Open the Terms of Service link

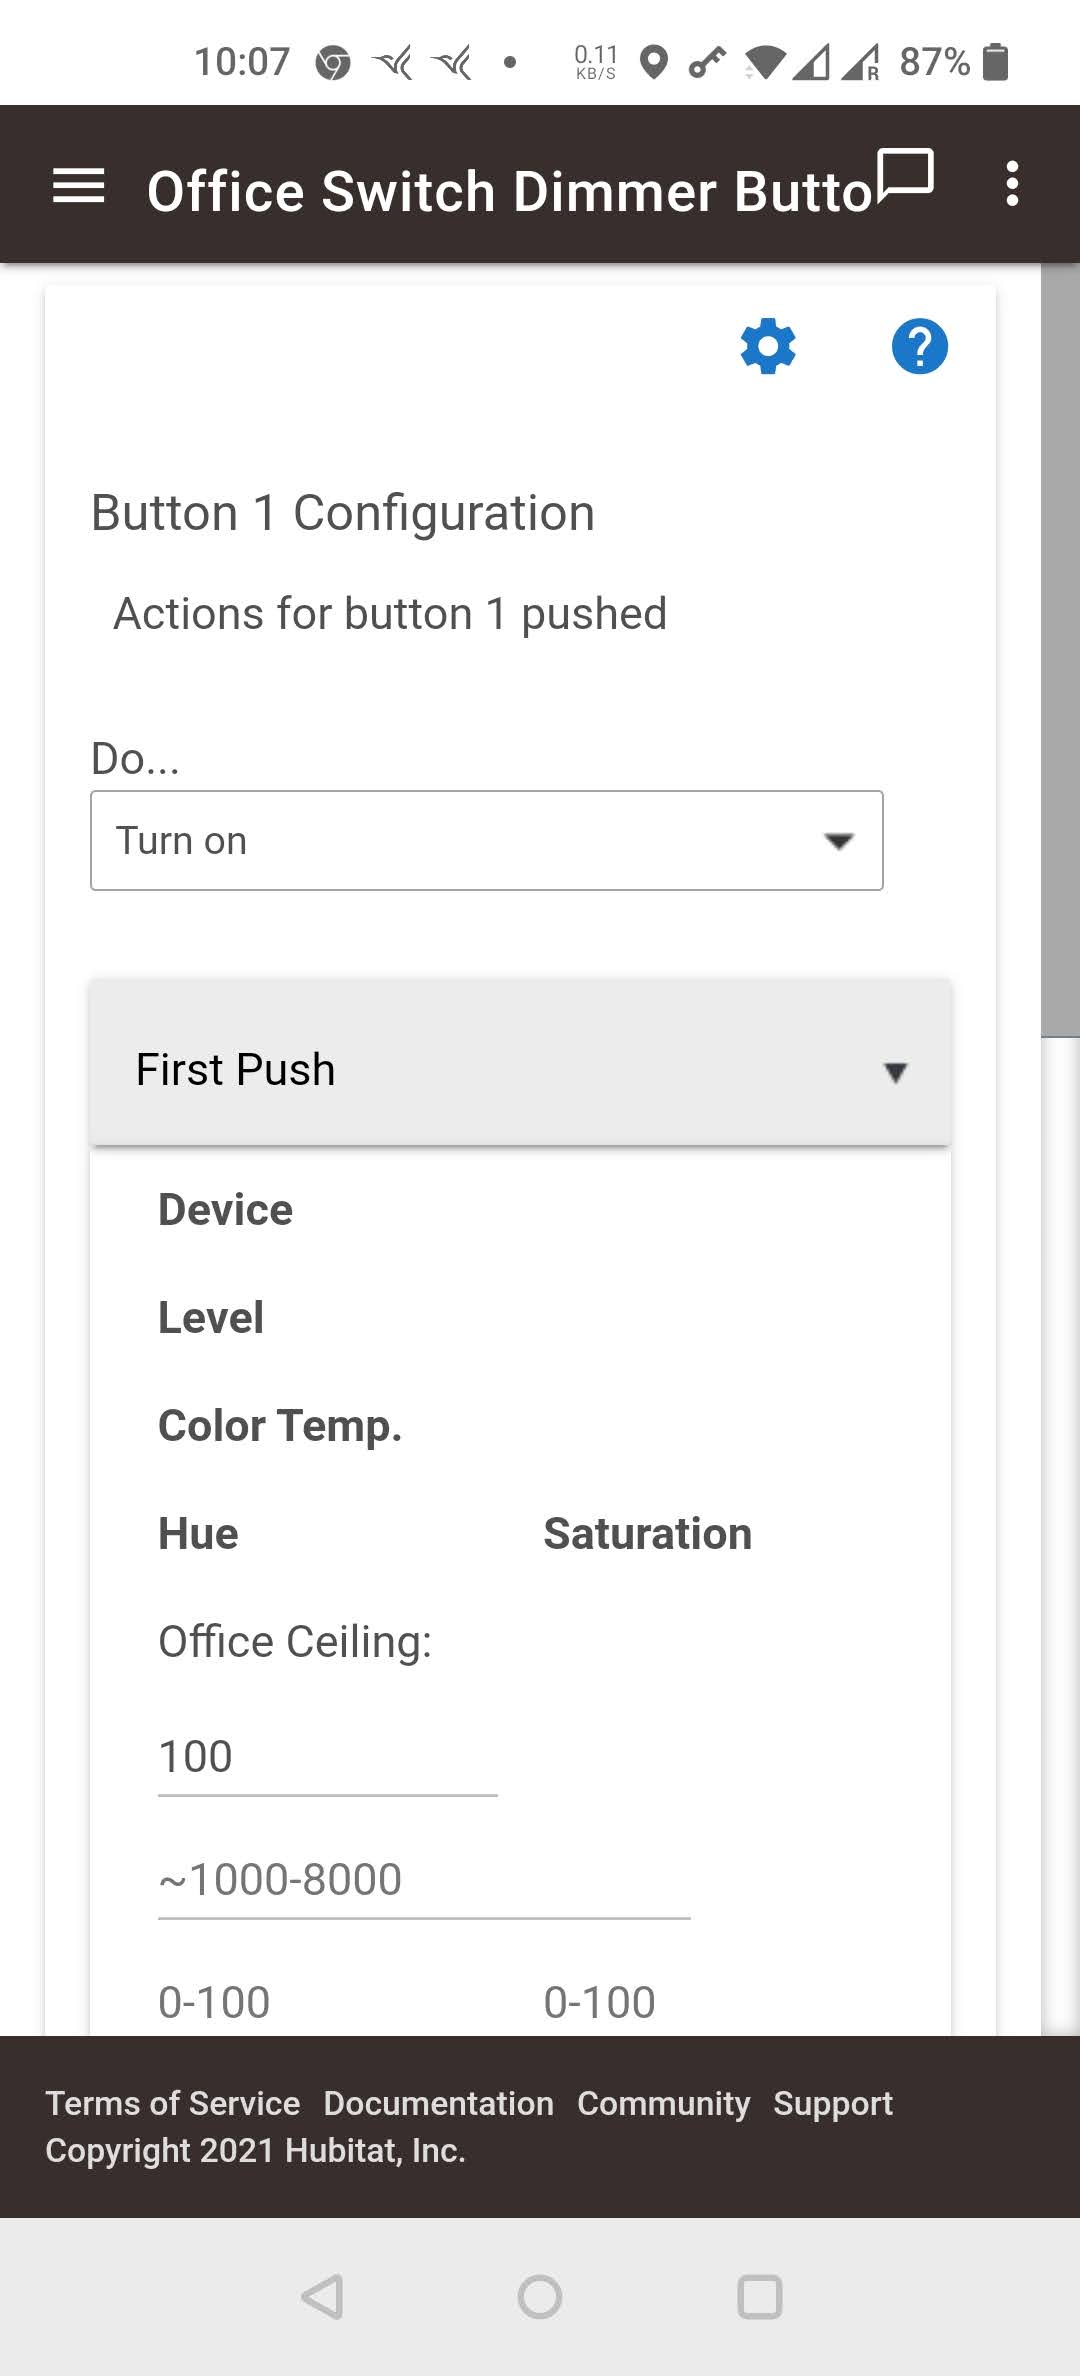pos(173,2103)
